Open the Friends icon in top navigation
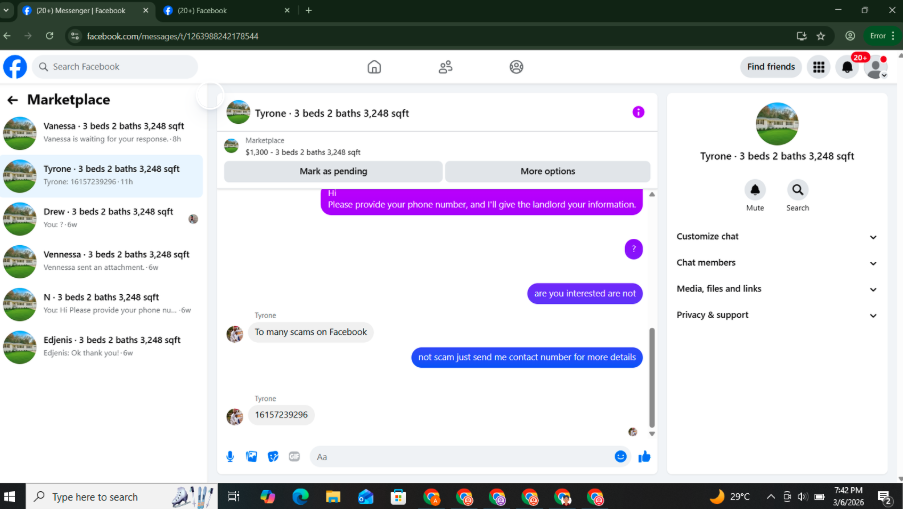Image resolution: width=903 pixels, height=509 pixels. coord(445,67)
